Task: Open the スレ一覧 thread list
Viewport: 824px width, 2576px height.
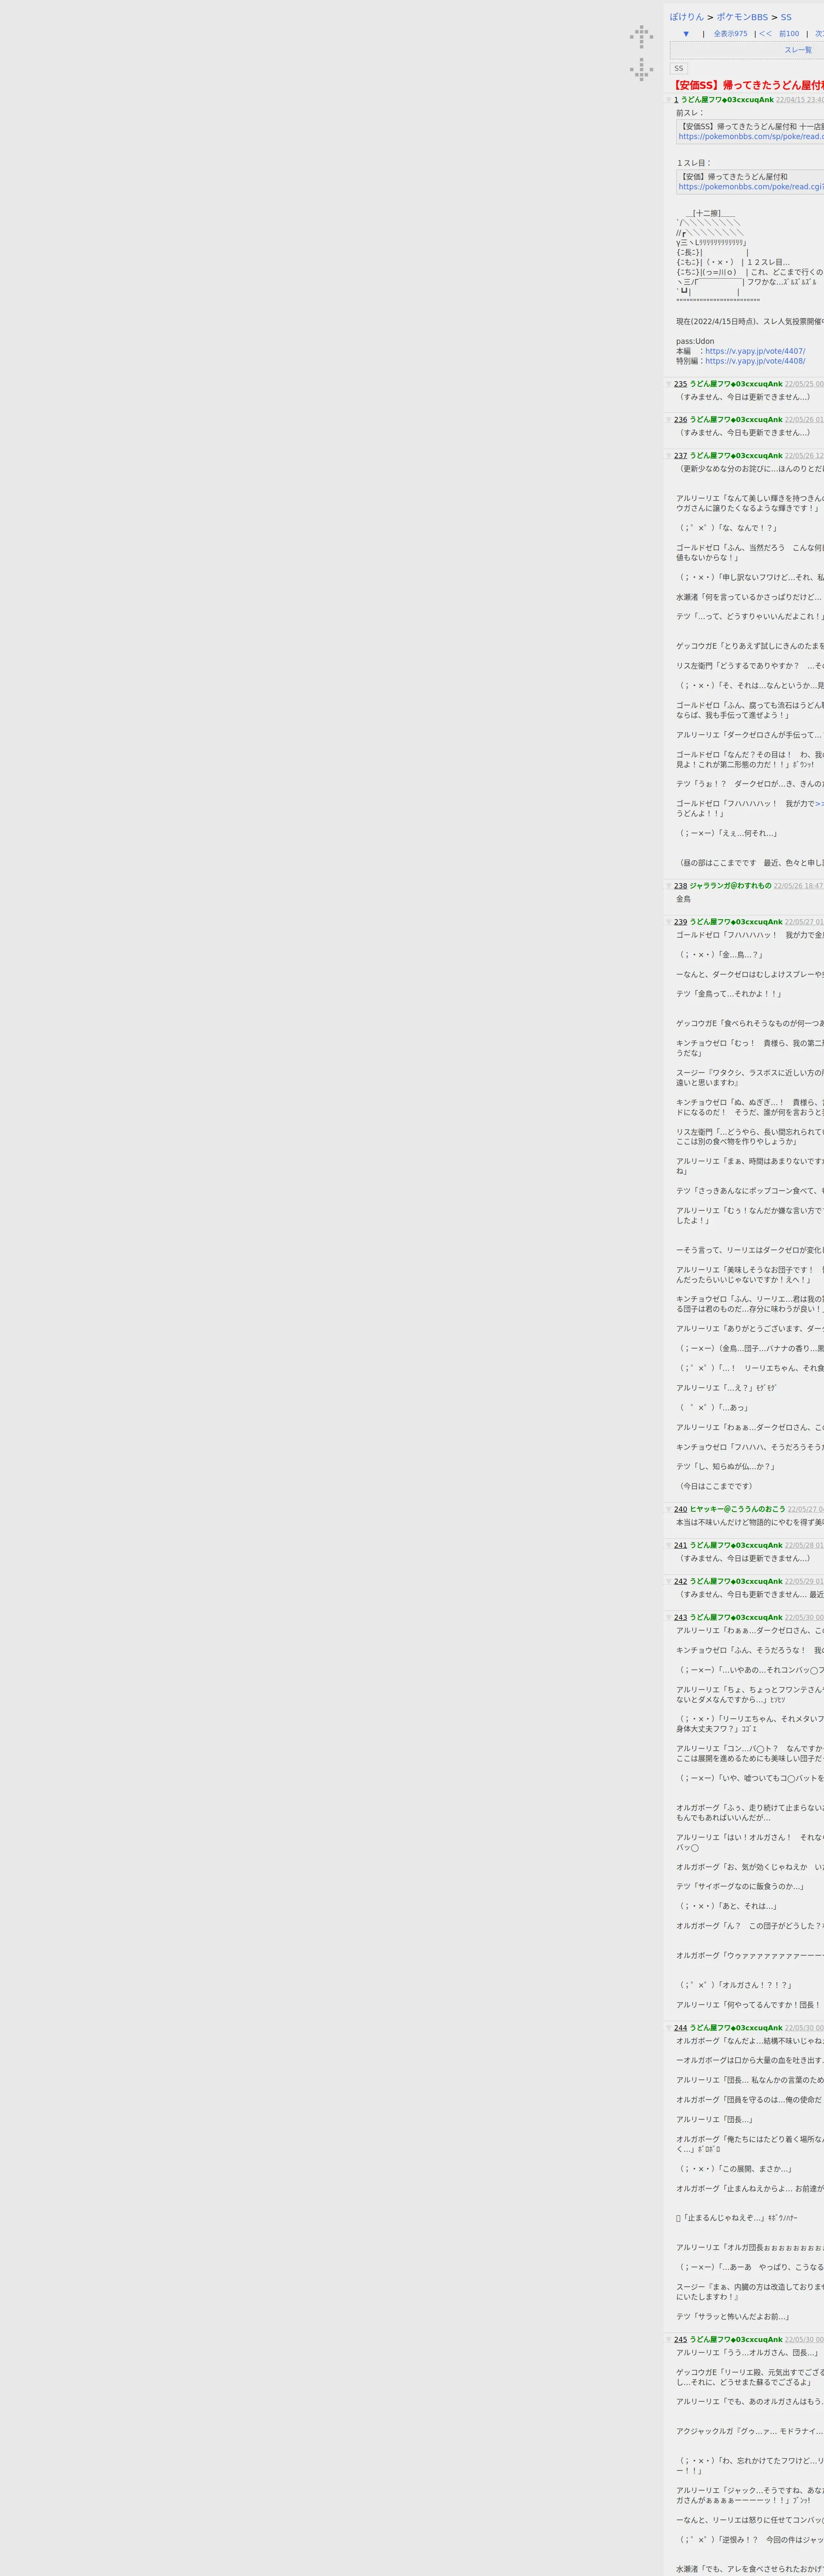Action: click(798, 50)
